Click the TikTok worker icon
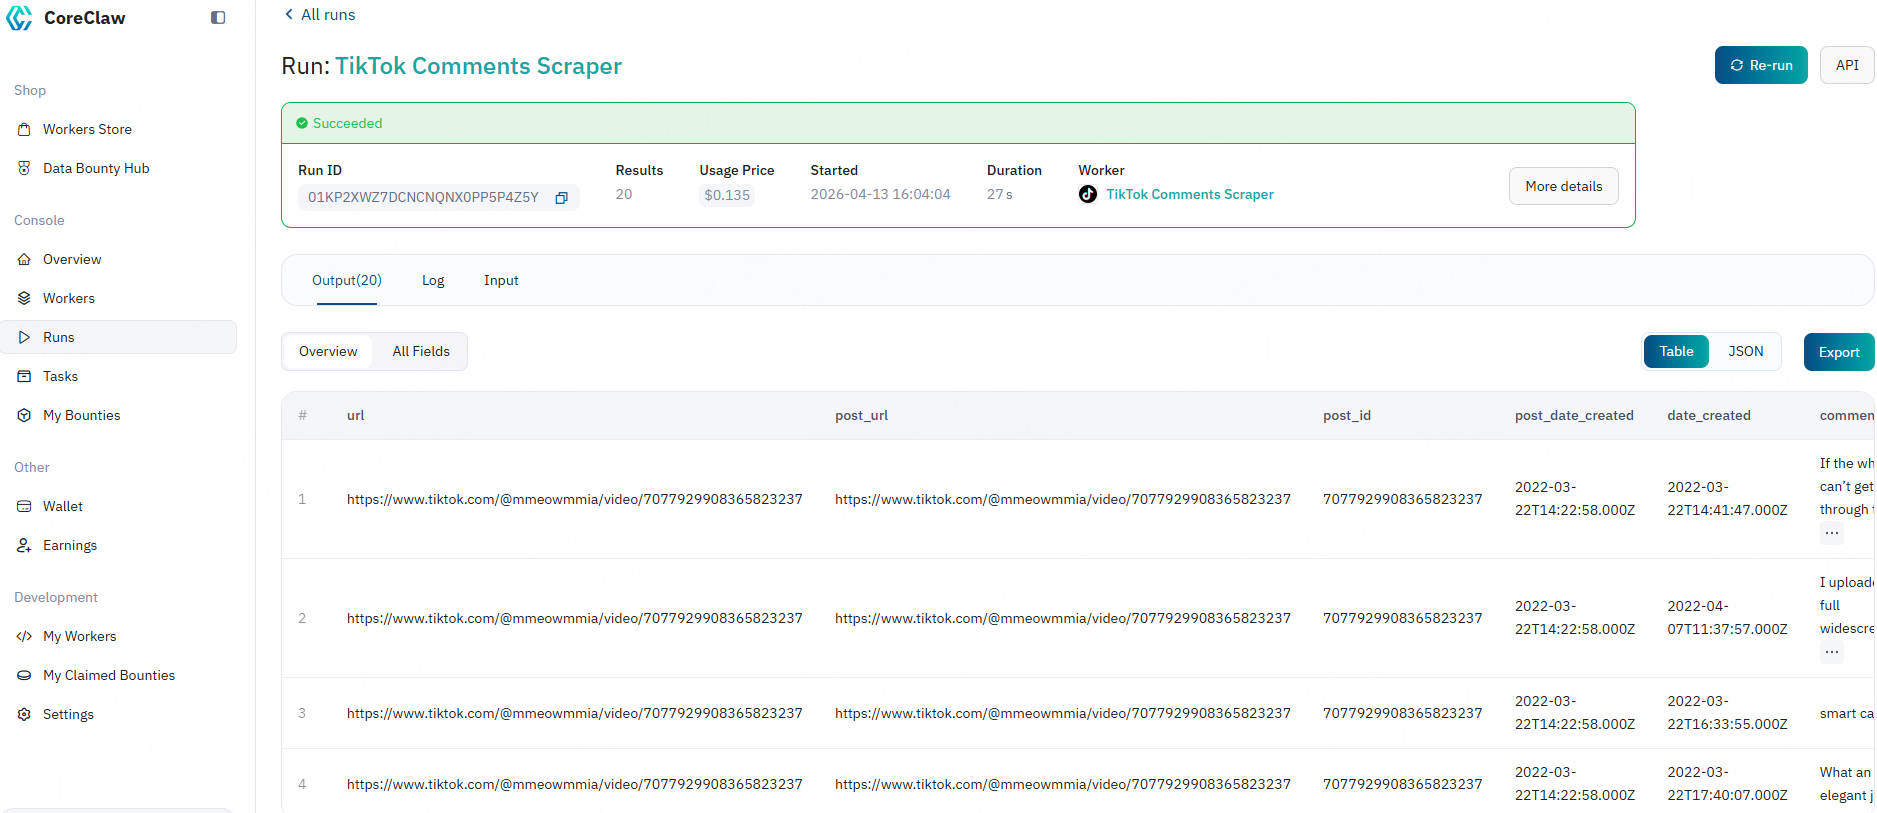 point(1088,194)
